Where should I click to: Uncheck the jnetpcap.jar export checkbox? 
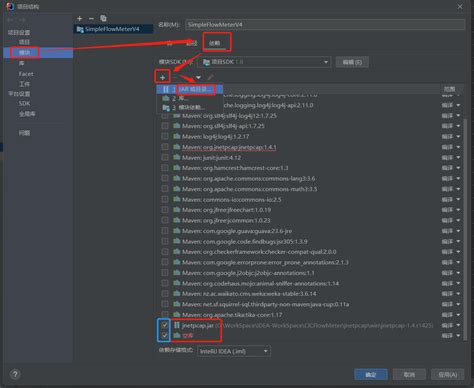[165, 325]
